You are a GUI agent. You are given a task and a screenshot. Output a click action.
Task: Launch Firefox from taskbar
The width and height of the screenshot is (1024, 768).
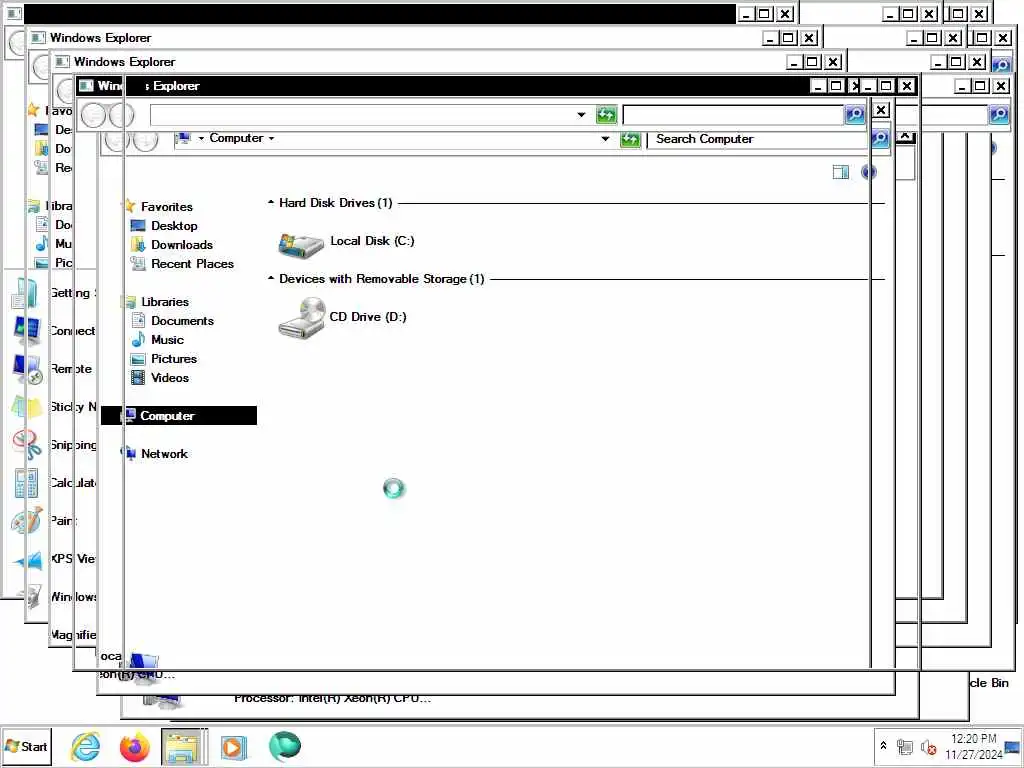click(135, 746)
